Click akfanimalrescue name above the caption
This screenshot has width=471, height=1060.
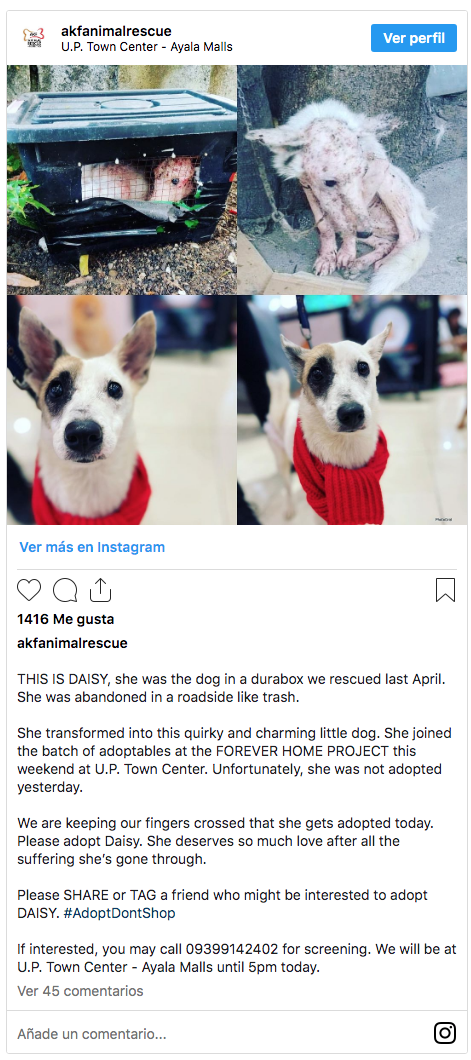point(72,643)
